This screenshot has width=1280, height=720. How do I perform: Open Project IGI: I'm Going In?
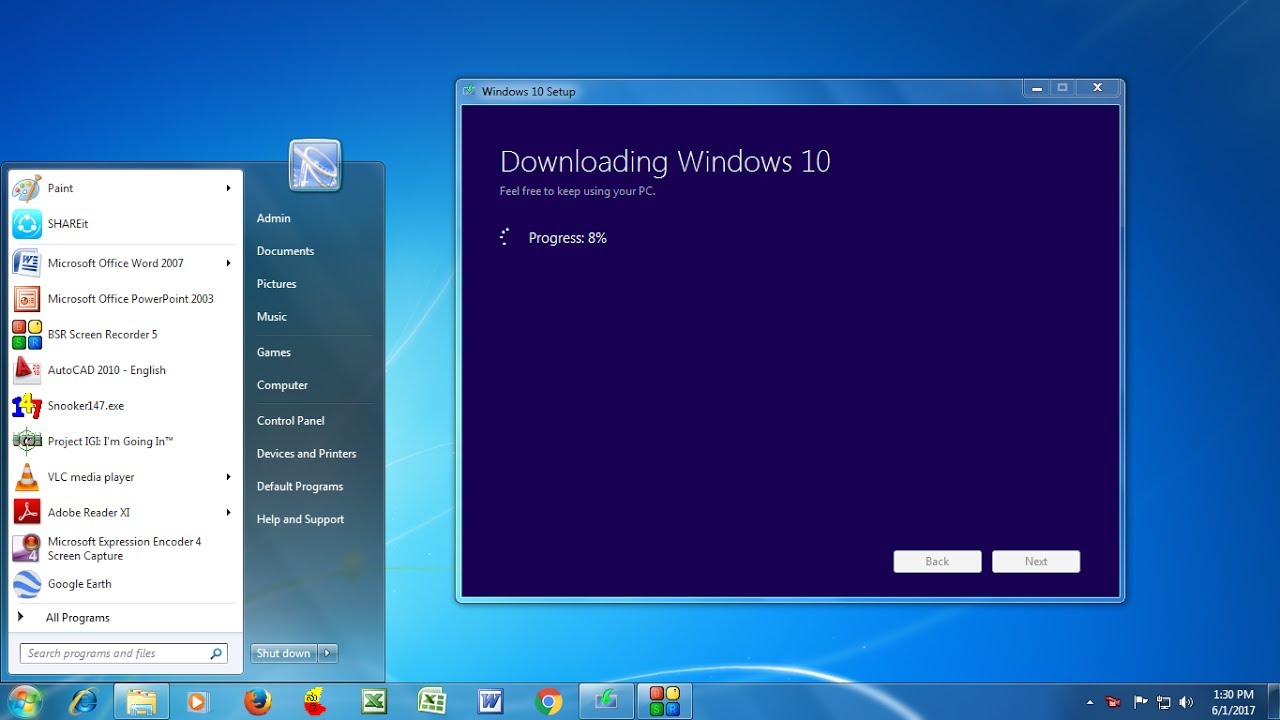[x=110, y=441]
